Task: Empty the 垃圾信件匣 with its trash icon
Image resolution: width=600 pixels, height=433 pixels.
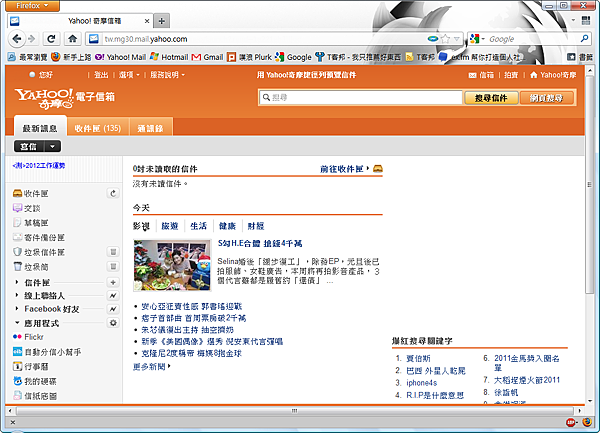Action: [x=113, y=252]
